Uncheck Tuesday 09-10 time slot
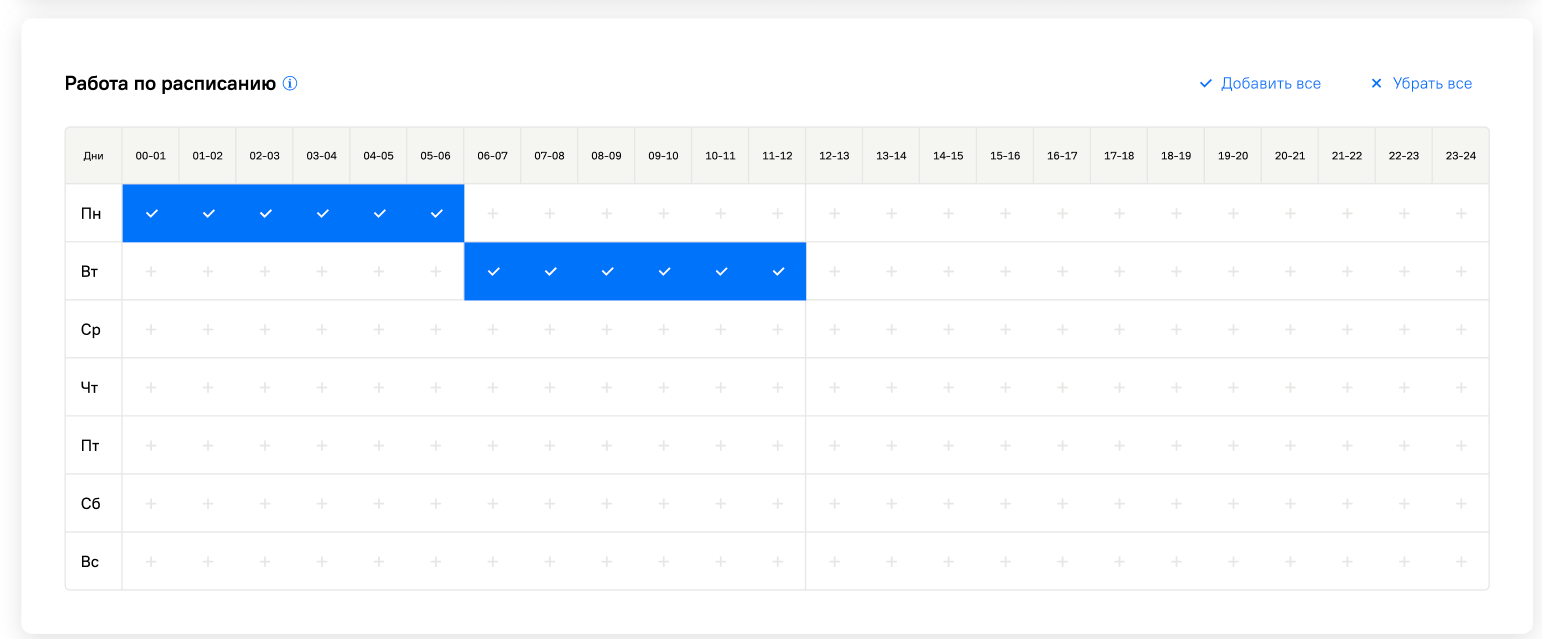The width and height of the screenshot is (1542, 639). pyautogui.click(x=664, y=272)
